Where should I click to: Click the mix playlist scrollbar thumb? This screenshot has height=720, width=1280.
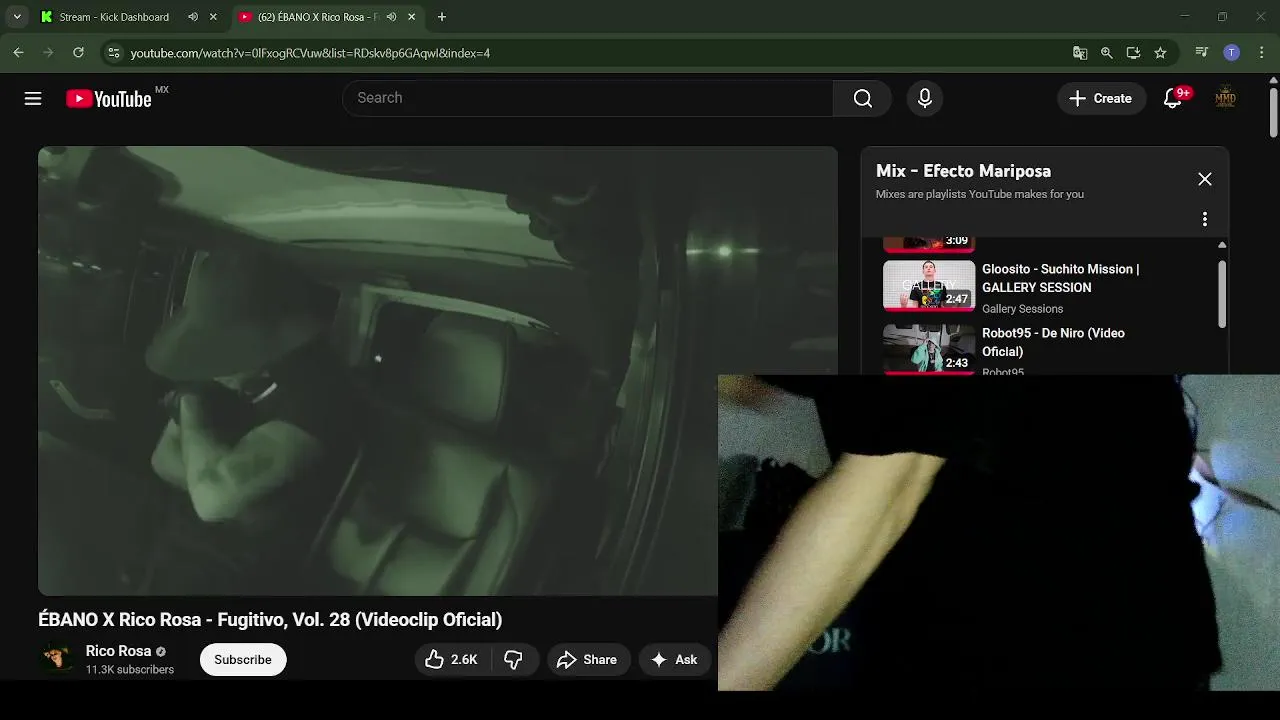[1222, 293]
